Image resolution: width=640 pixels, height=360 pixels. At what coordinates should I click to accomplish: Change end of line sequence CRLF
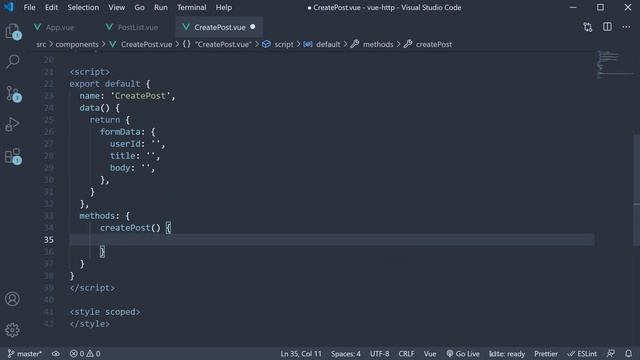coord(406,354)
